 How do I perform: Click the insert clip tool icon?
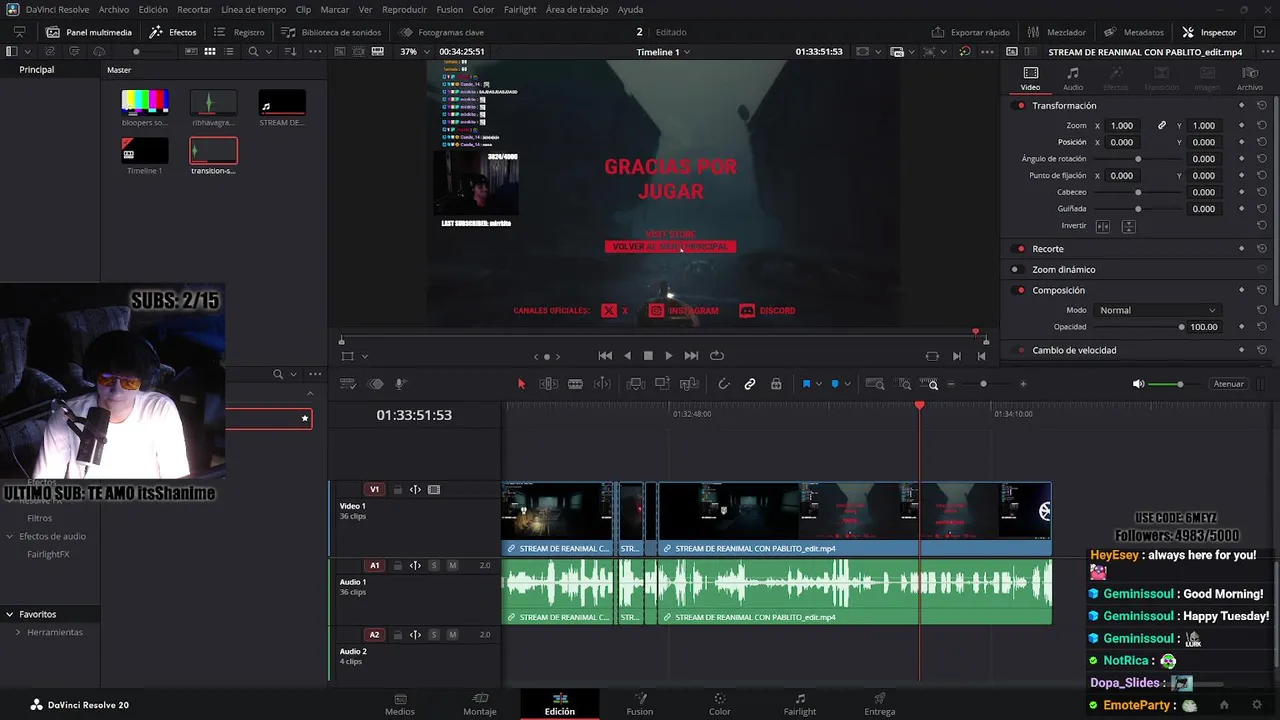click(x=636, y=384)
